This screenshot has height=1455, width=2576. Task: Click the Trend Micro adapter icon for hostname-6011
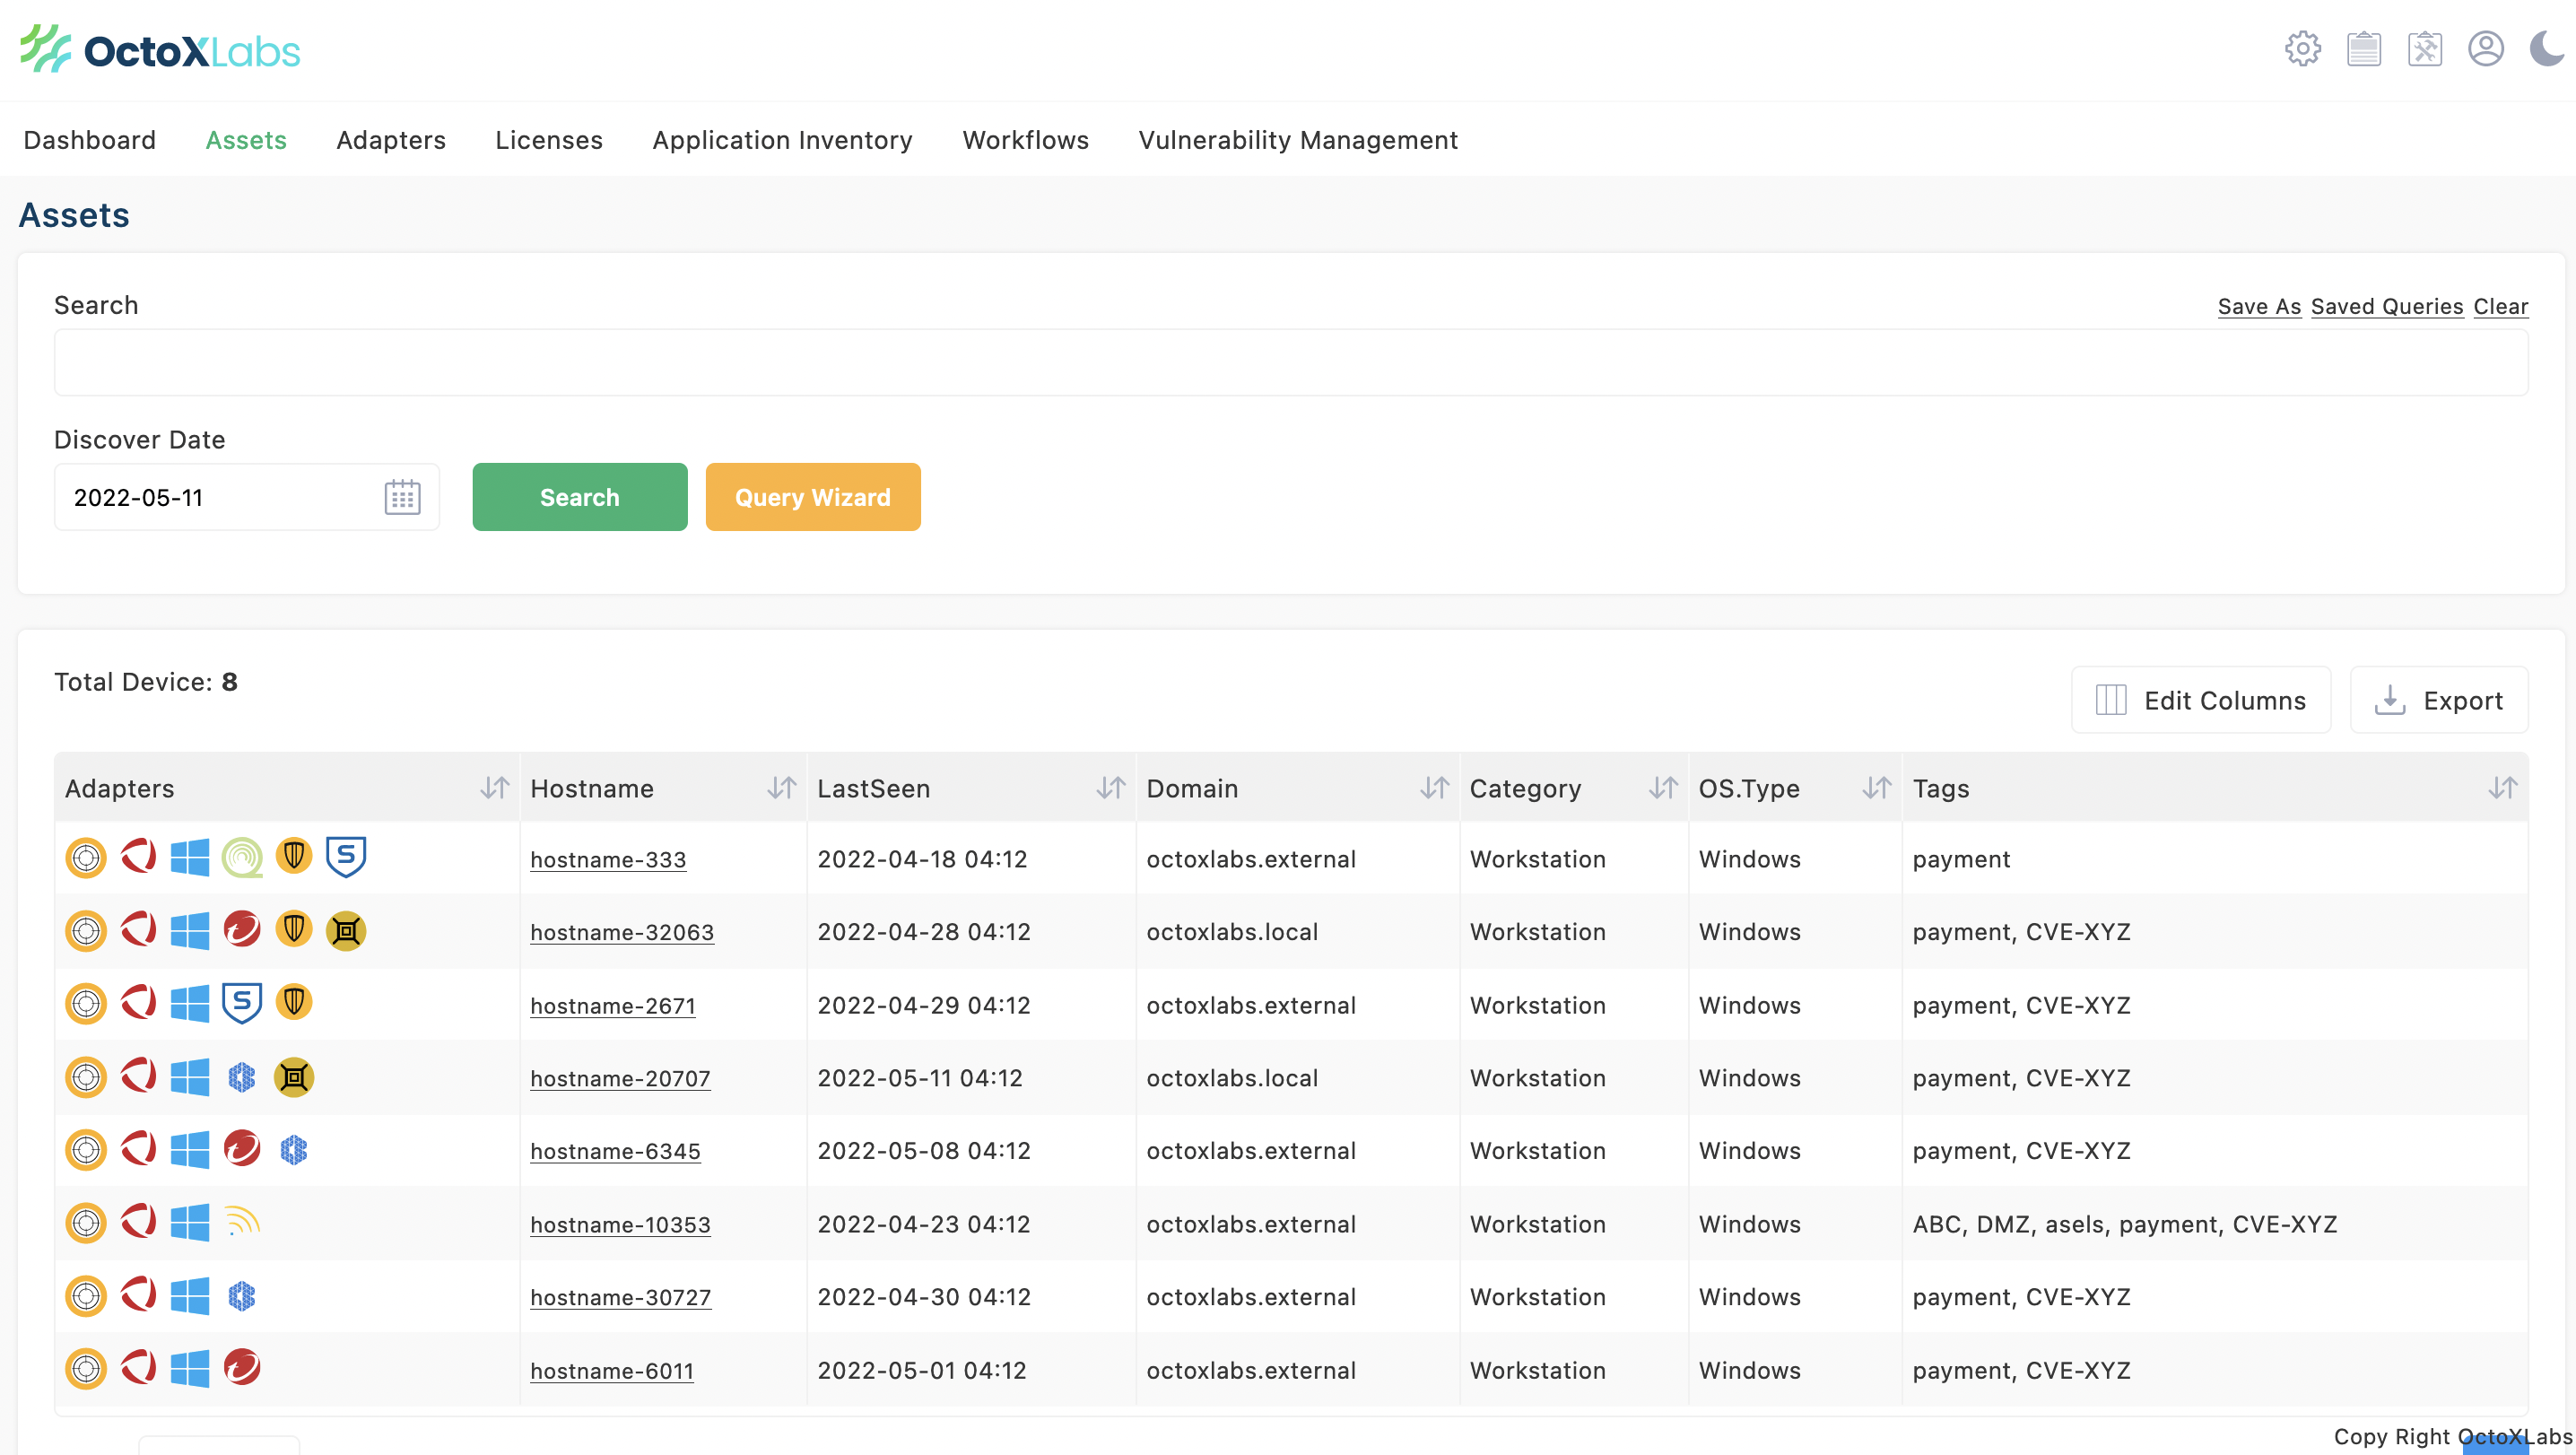(242, 1367)
